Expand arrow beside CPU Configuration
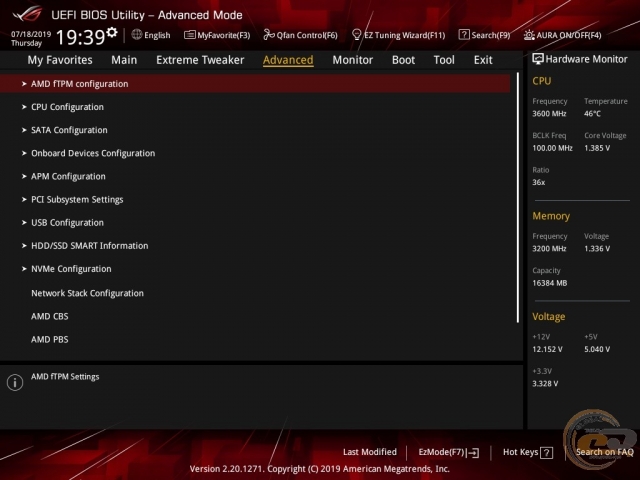The image size is (640, 480). coord(24,107)
